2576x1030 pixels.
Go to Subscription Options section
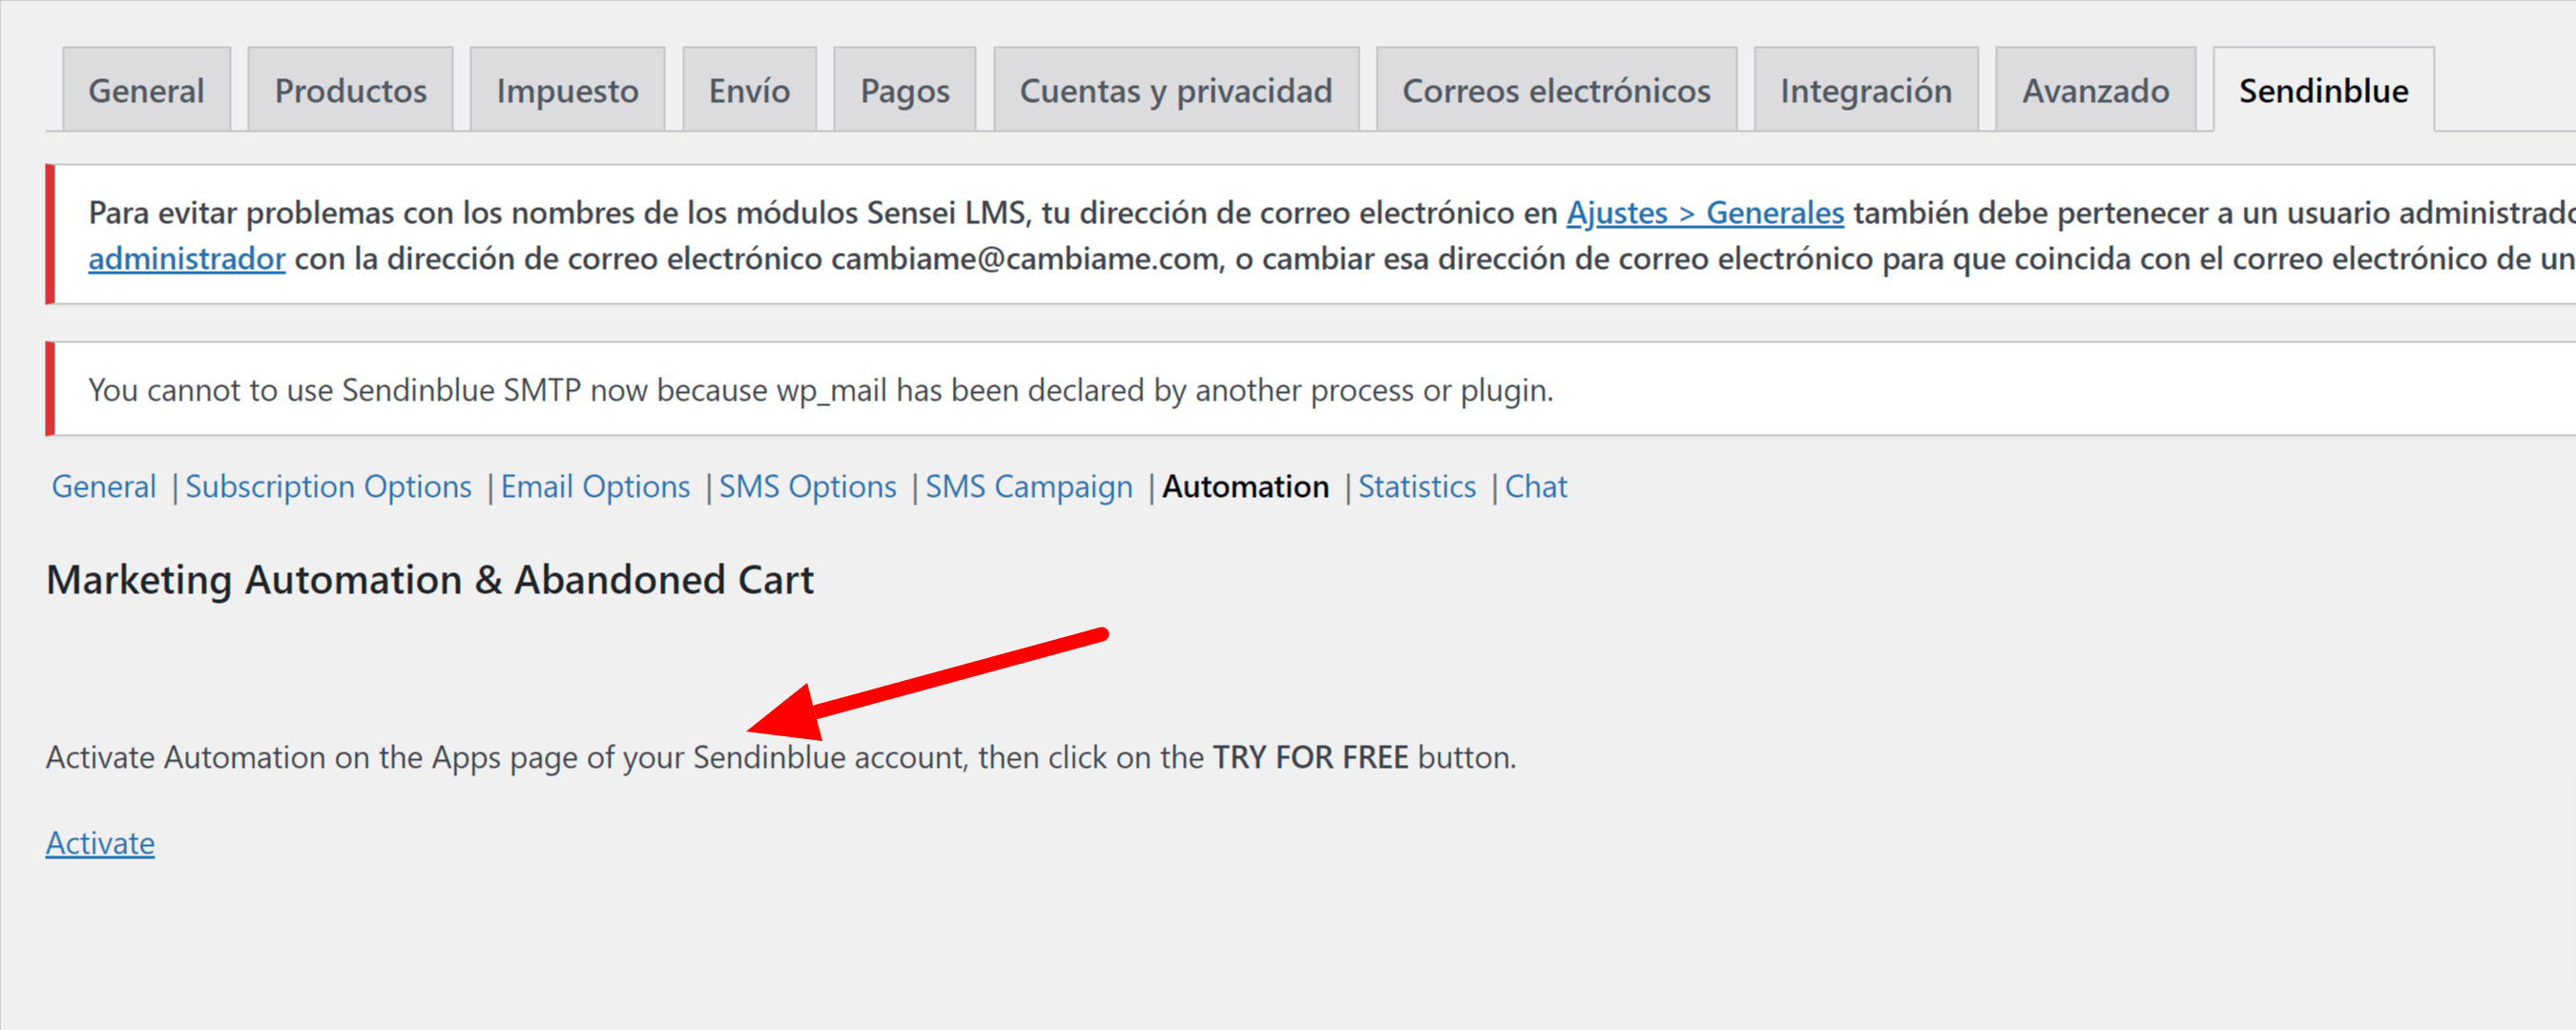[x=328, y=487]
